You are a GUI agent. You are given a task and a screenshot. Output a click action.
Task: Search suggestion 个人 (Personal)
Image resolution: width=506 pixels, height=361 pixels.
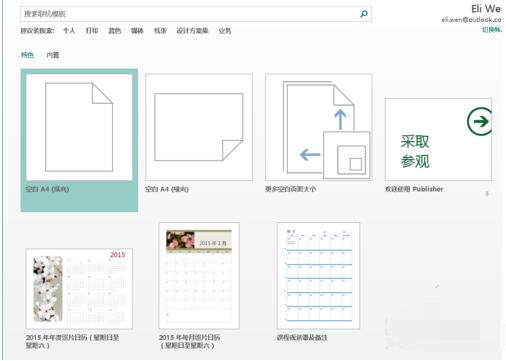[x=69, y=31]
